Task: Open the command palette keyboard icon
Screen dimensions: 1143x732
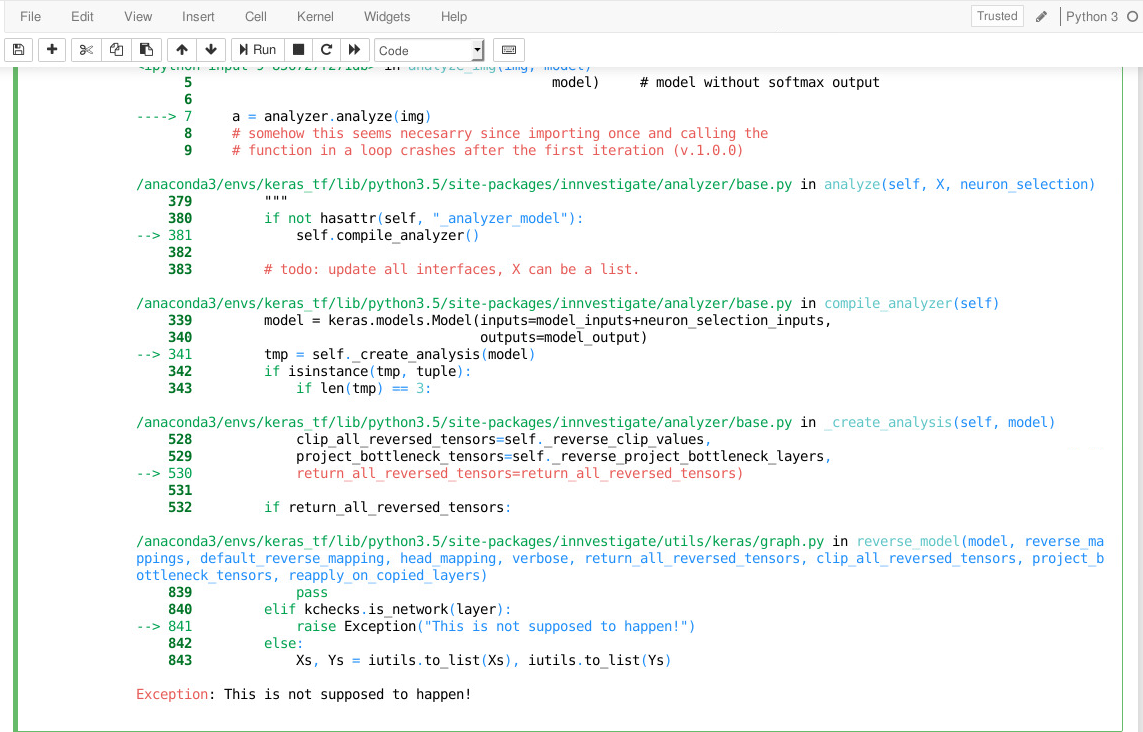Action: pos(509,50)
